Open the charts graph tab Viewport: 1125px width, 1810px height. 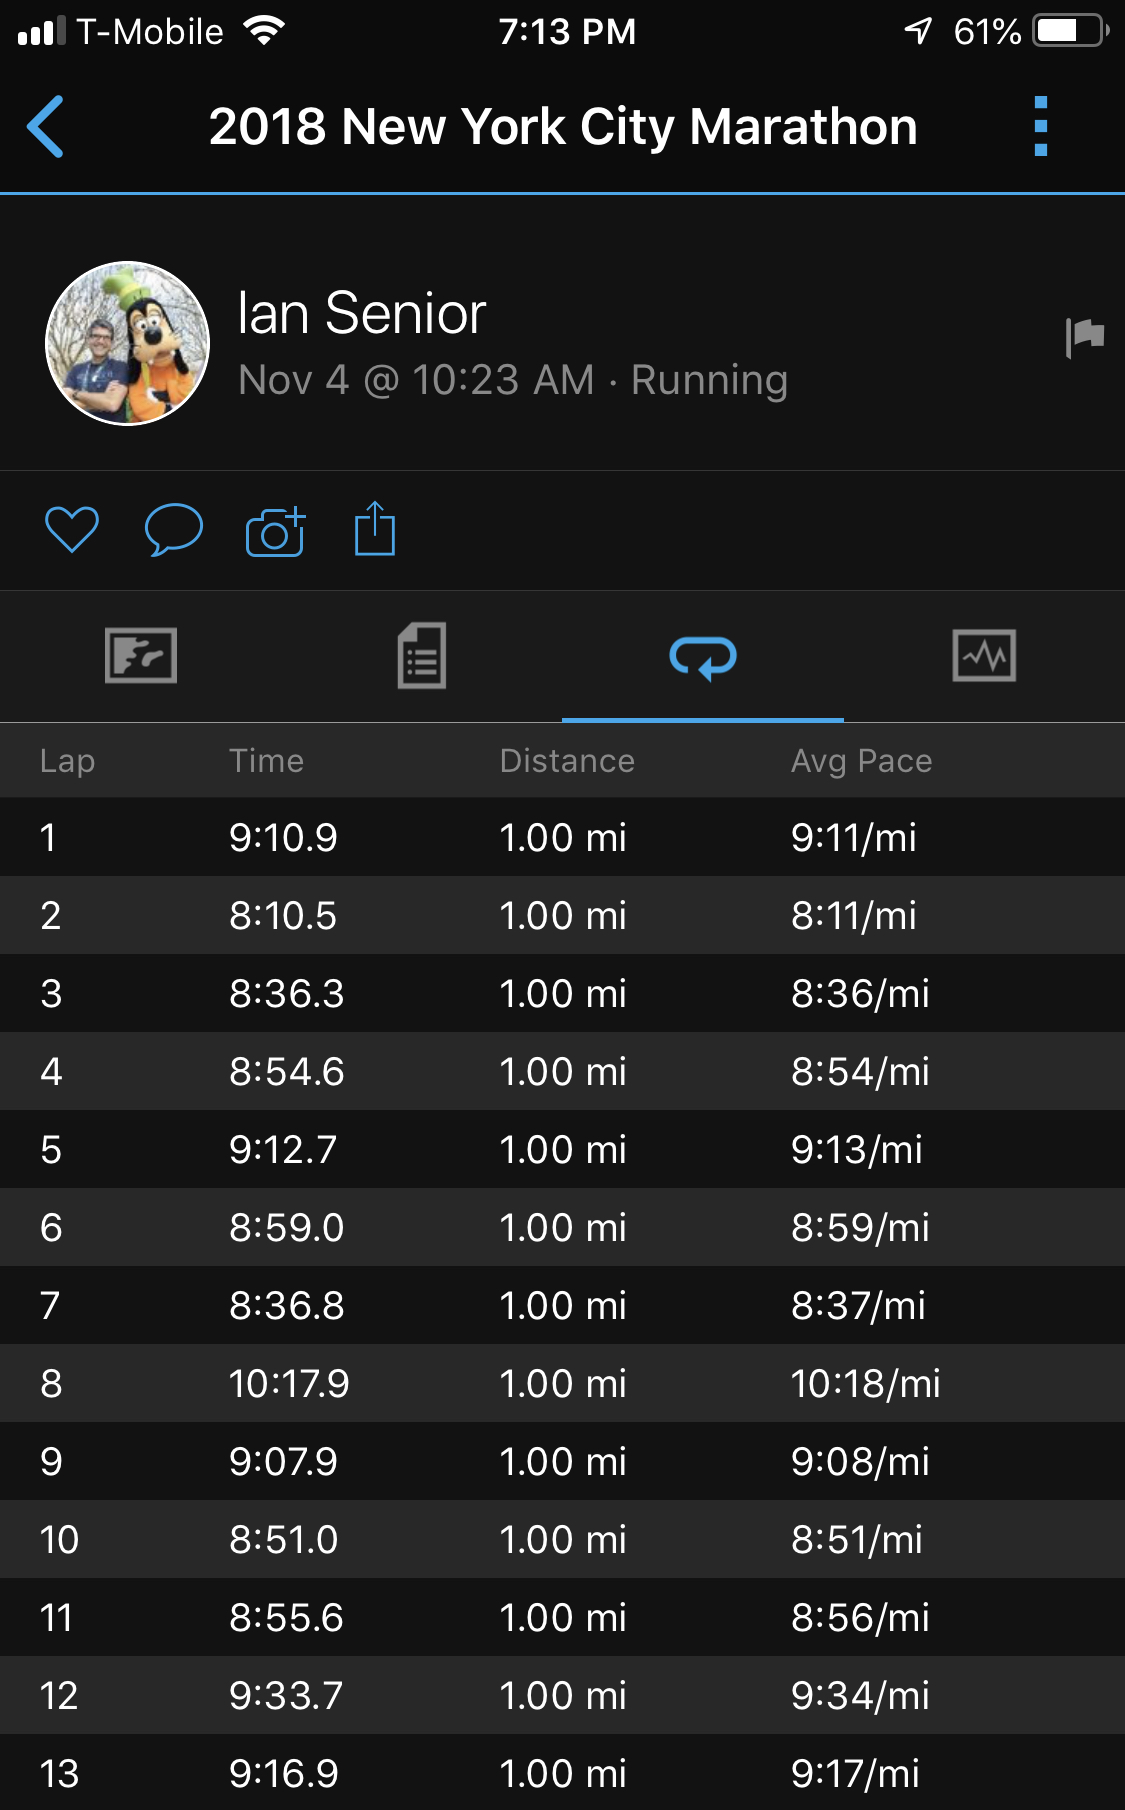click(984, 656)
